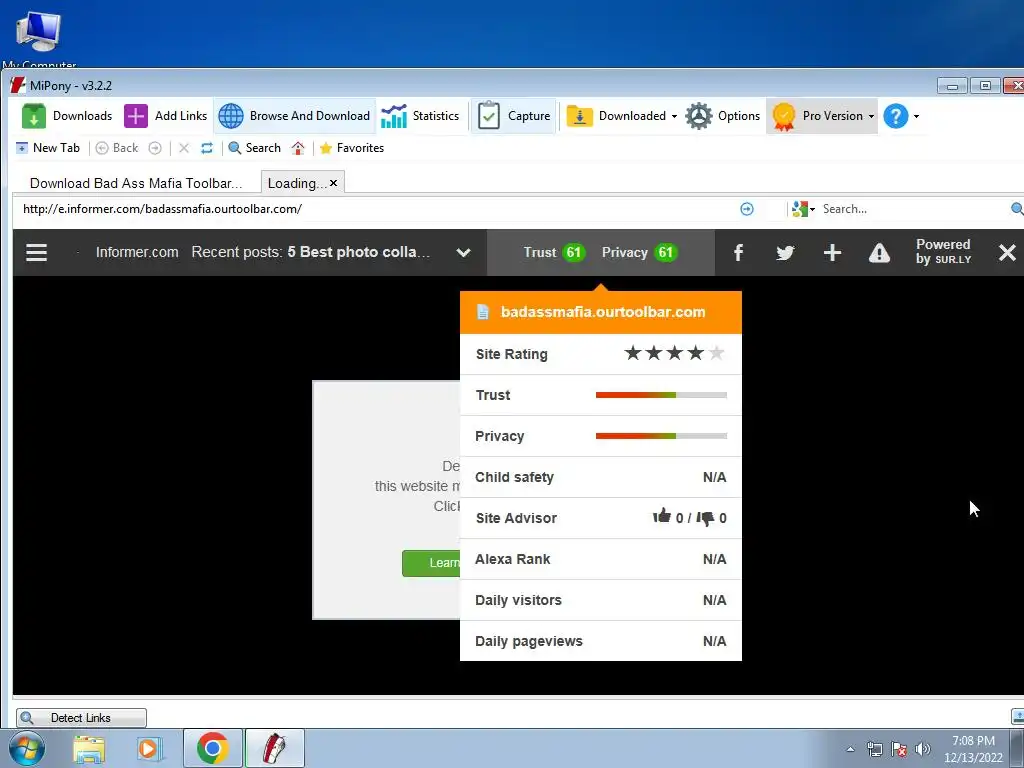Click the Go arrow beside the address bar
This screenshot has height=768, width=1024.
pos(746,209)
